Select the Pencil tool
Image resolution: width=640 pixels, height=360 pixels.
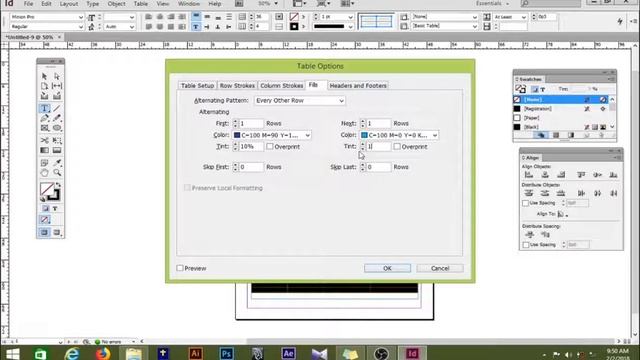click(x=57, y=118)
